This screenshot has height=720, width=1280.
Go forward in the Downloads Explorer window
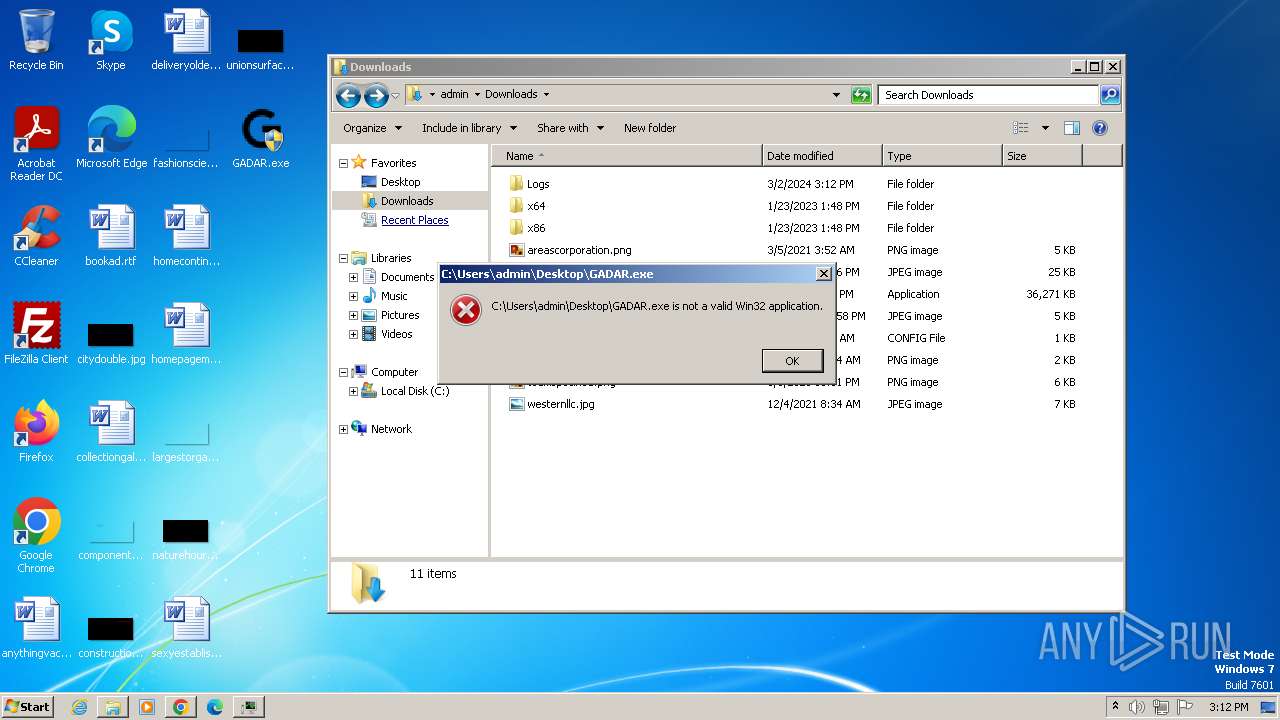376,95
